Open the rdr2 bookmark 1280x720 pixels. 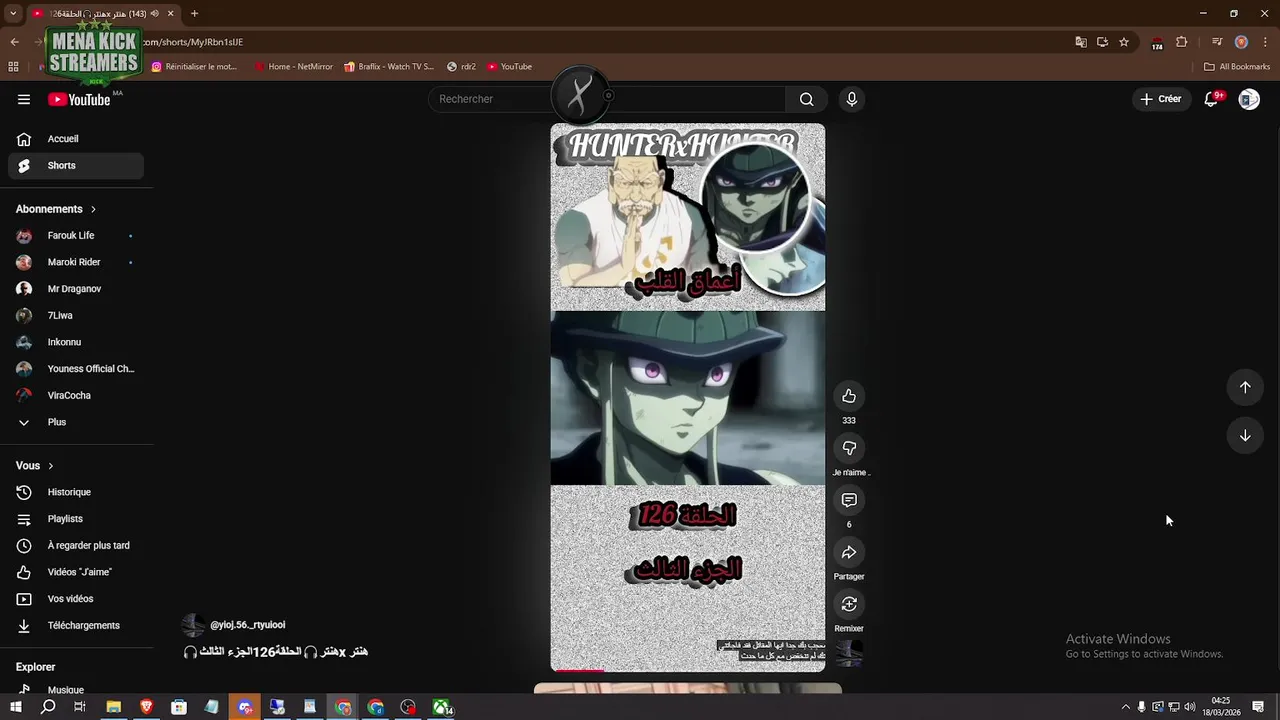tap(461, 67)
